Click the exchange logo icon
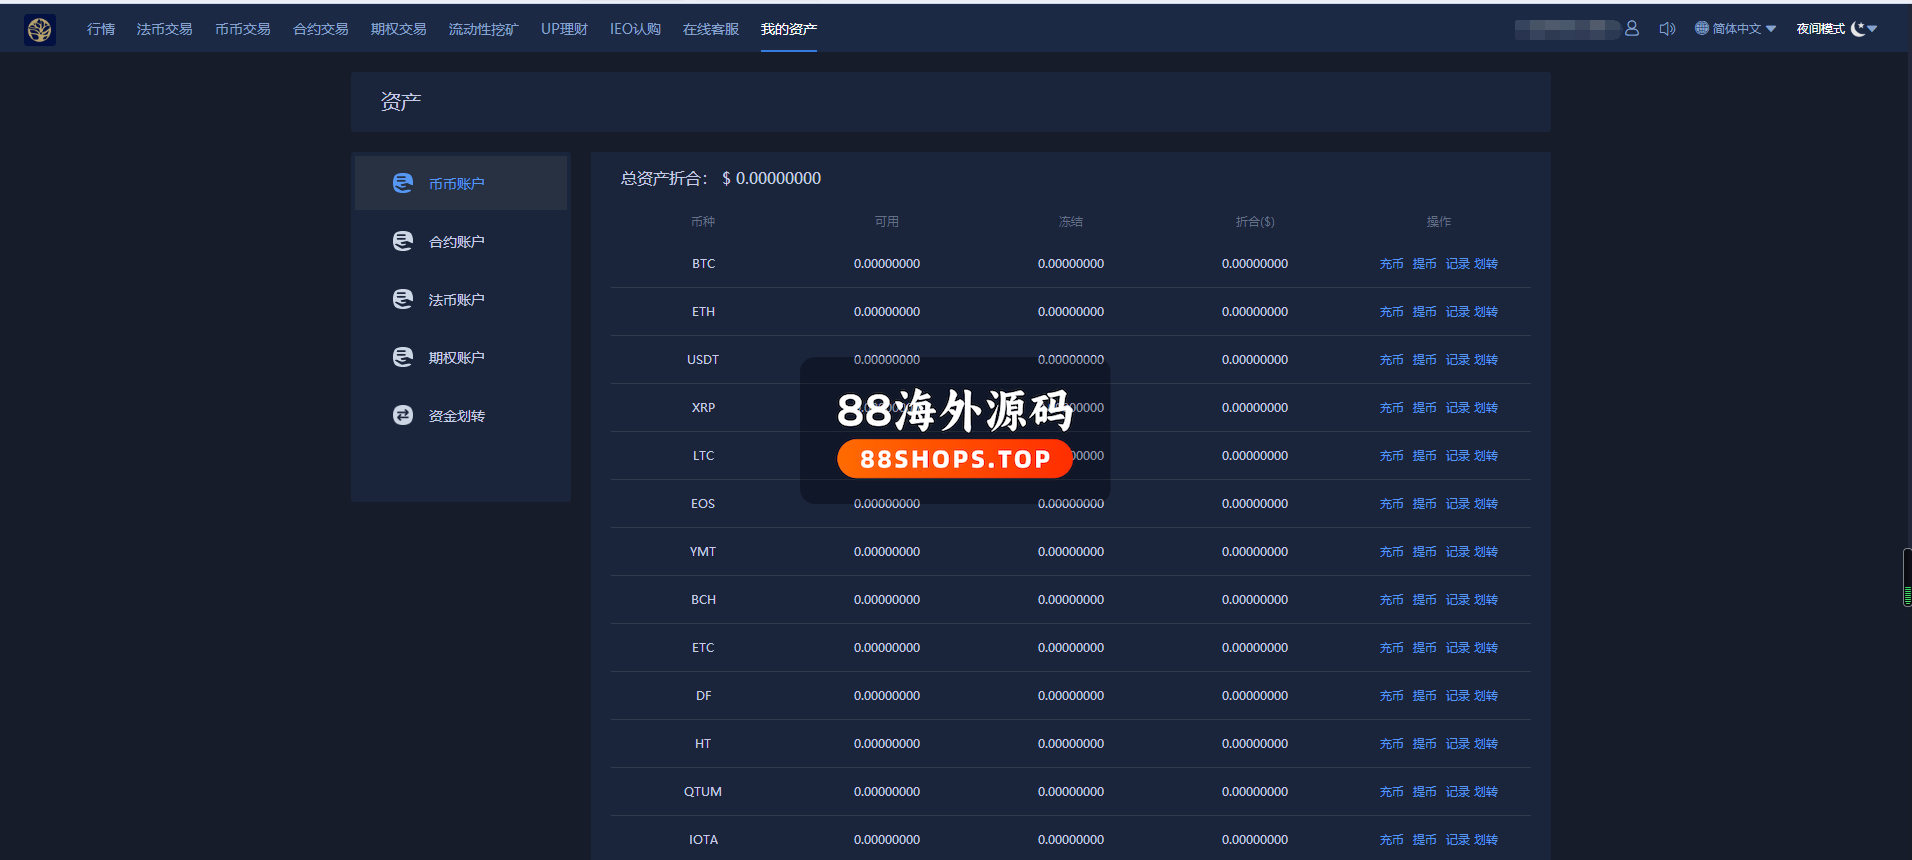Screen dimensions: 1912x860 coord(40,30)
